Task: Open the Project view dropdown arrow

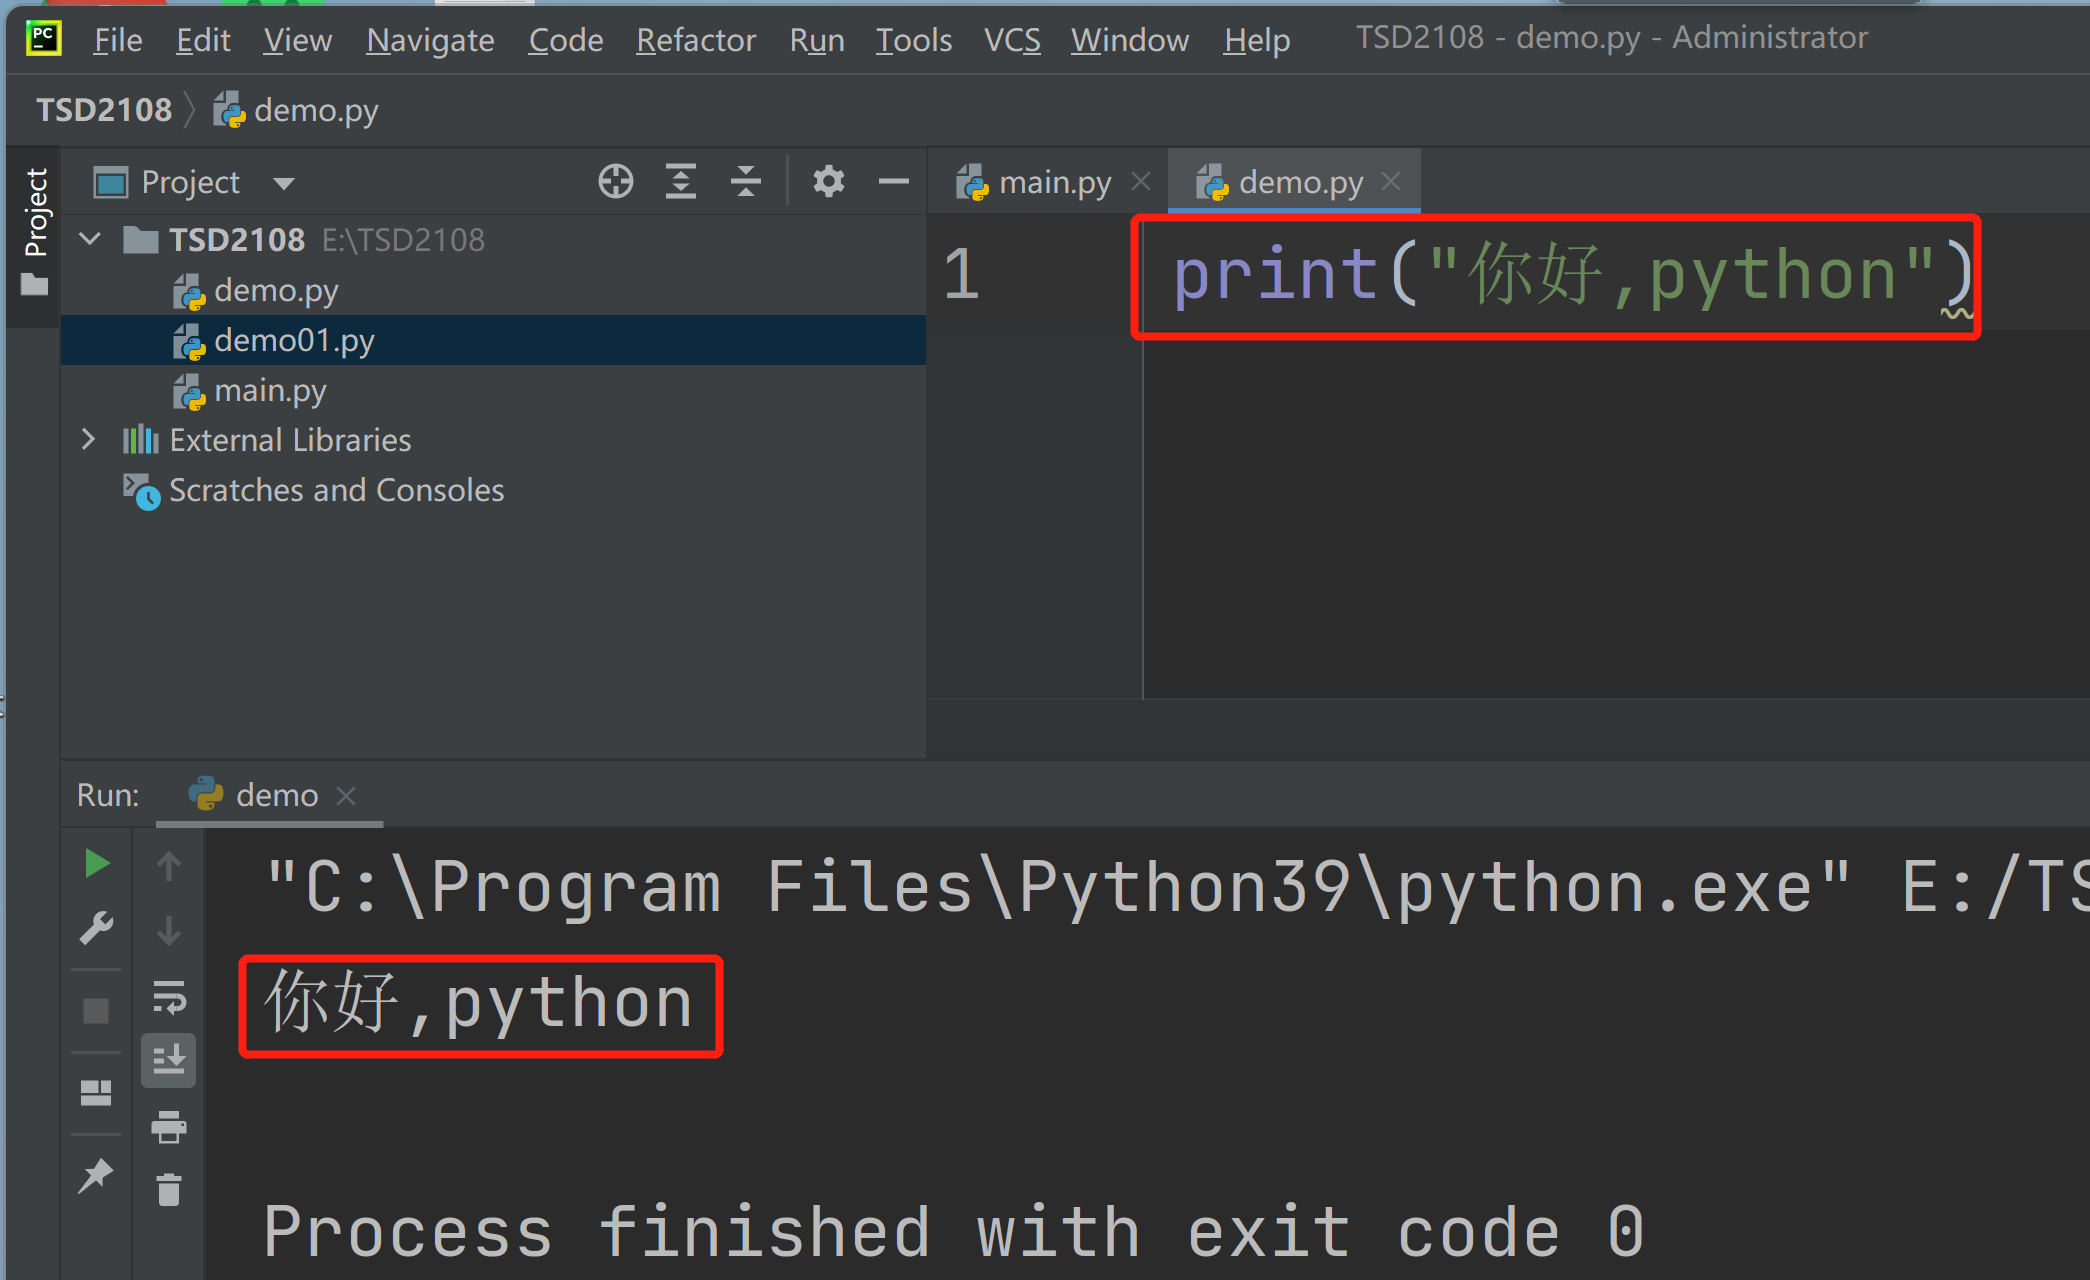Action: [x=284, y=184]
